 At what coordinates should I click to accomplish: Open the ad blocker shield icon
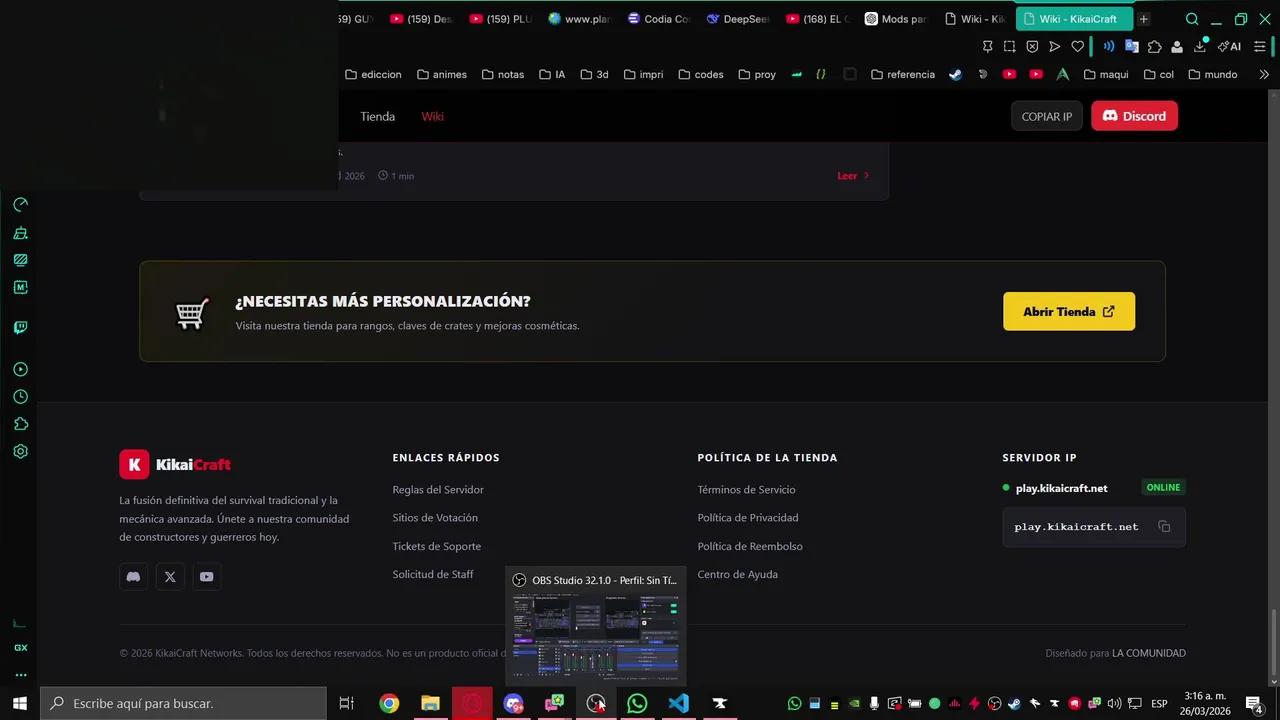[1032, 46]
